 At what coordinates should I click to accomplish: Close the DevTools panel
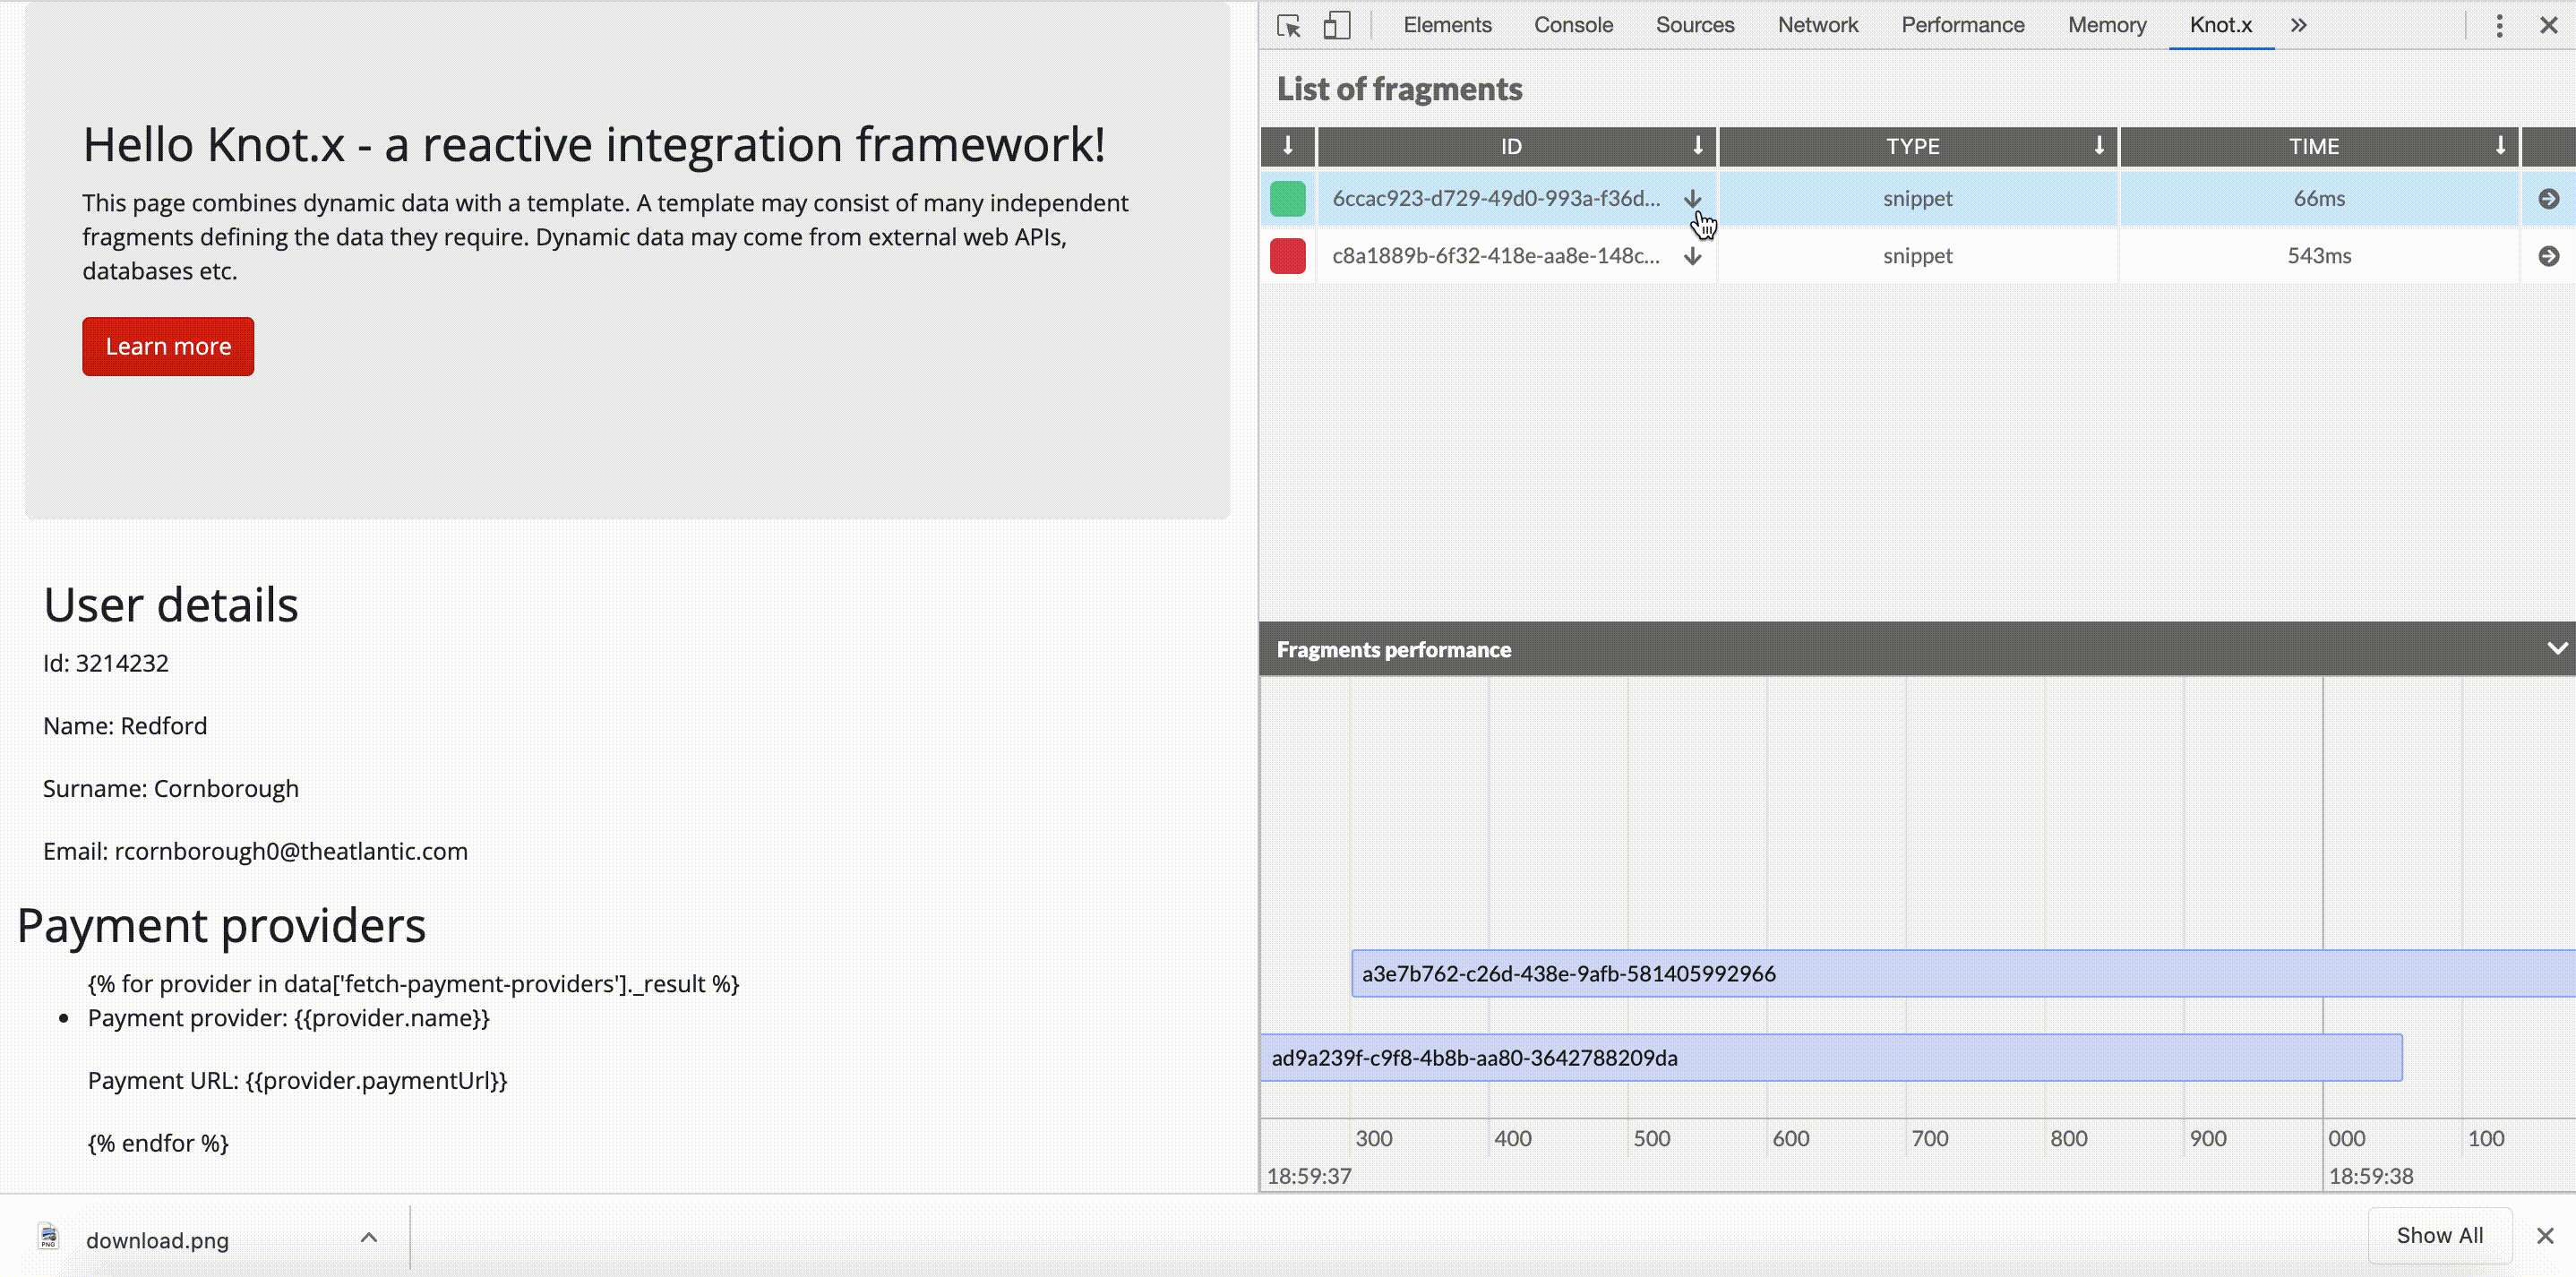click(x=2549, y=26)
